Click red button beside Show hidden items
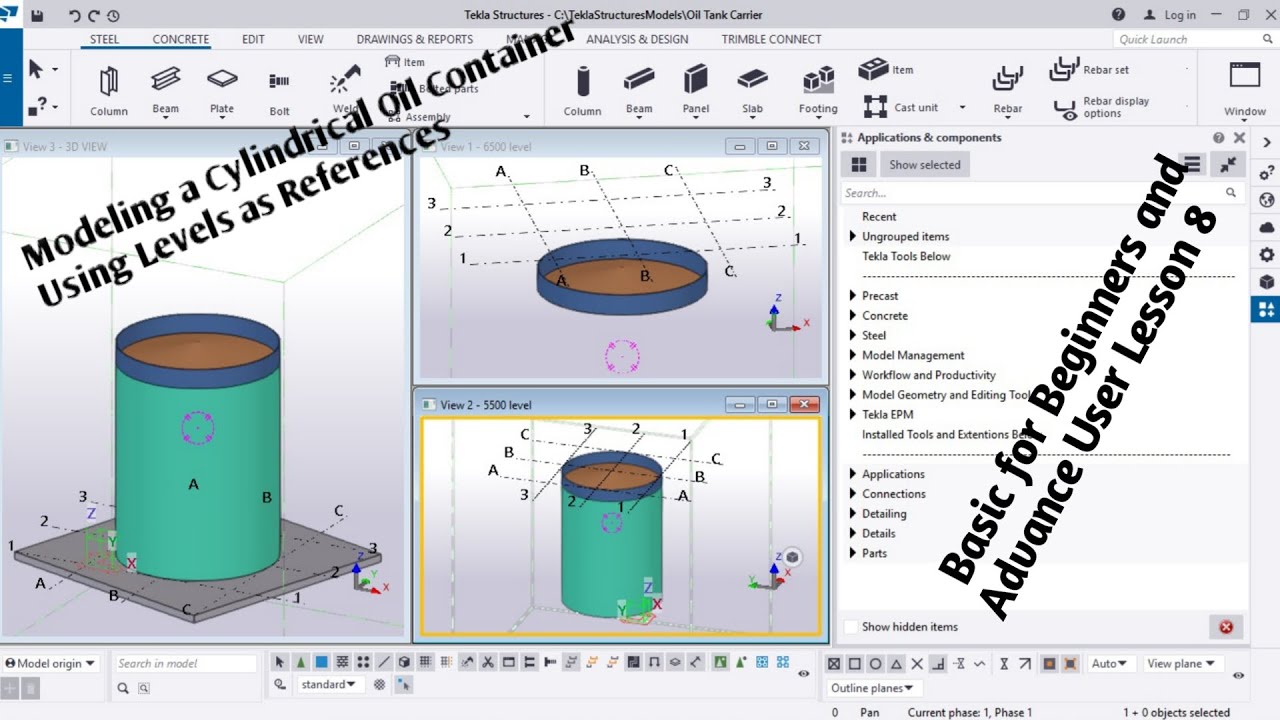This screenshot has width=1280, height=720. [1226, 627]
